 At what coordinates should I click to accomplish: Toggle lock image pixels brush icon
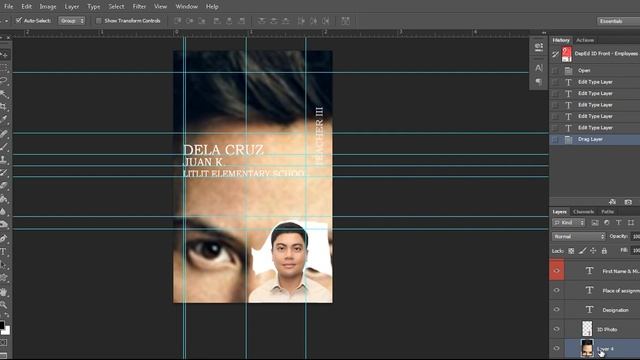582,251
